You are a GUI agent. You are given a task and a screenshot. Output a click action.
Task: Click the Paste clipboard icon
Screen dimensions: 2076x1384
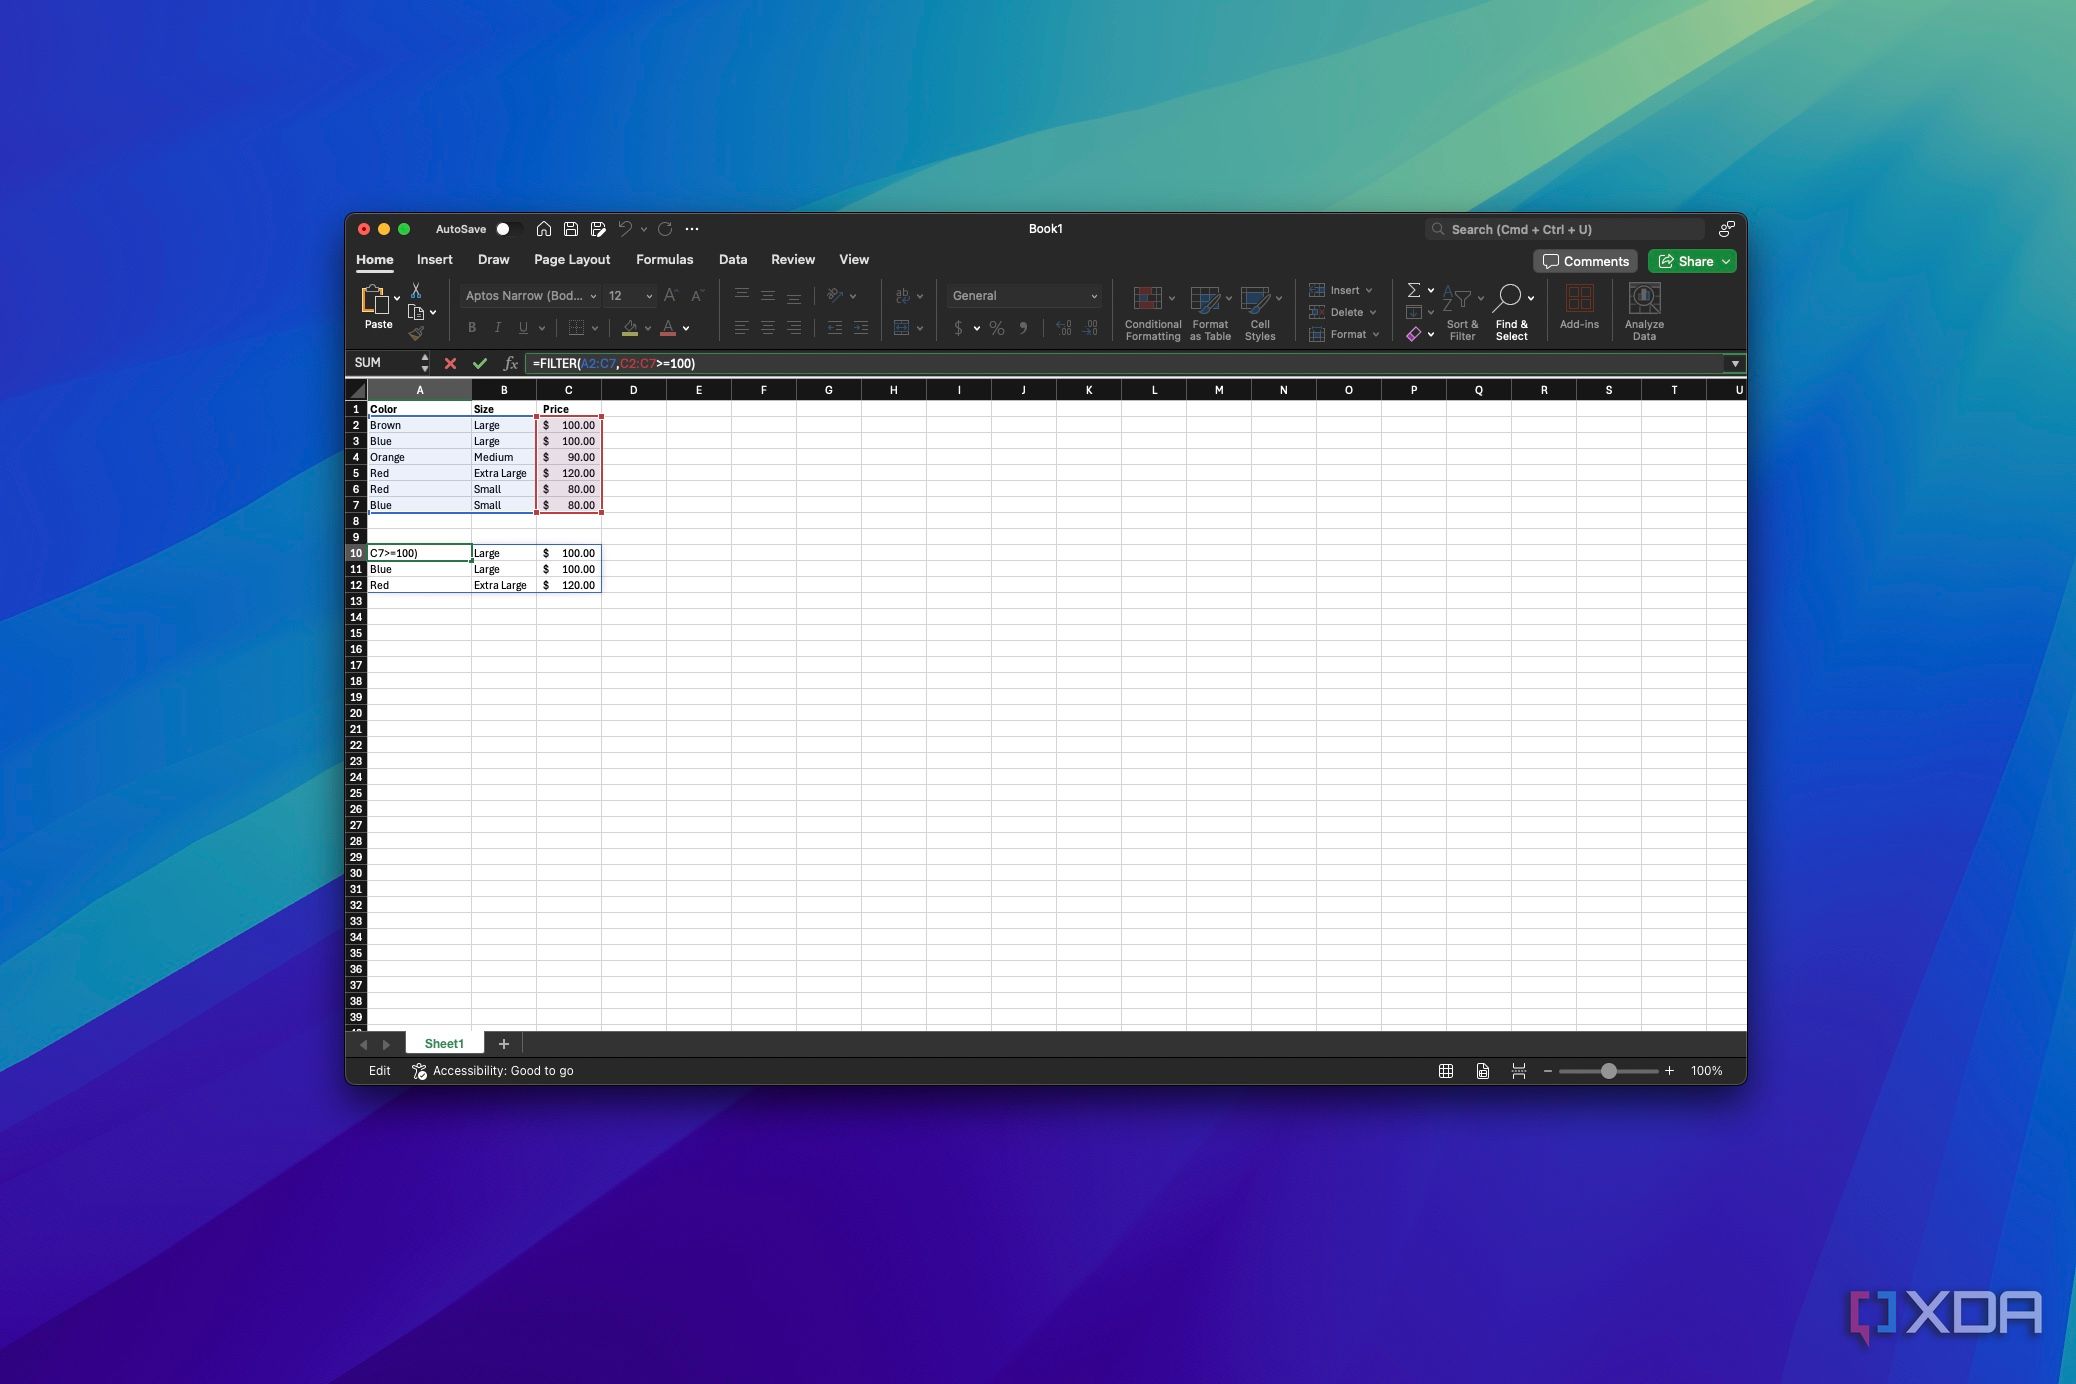pos(374,299)
